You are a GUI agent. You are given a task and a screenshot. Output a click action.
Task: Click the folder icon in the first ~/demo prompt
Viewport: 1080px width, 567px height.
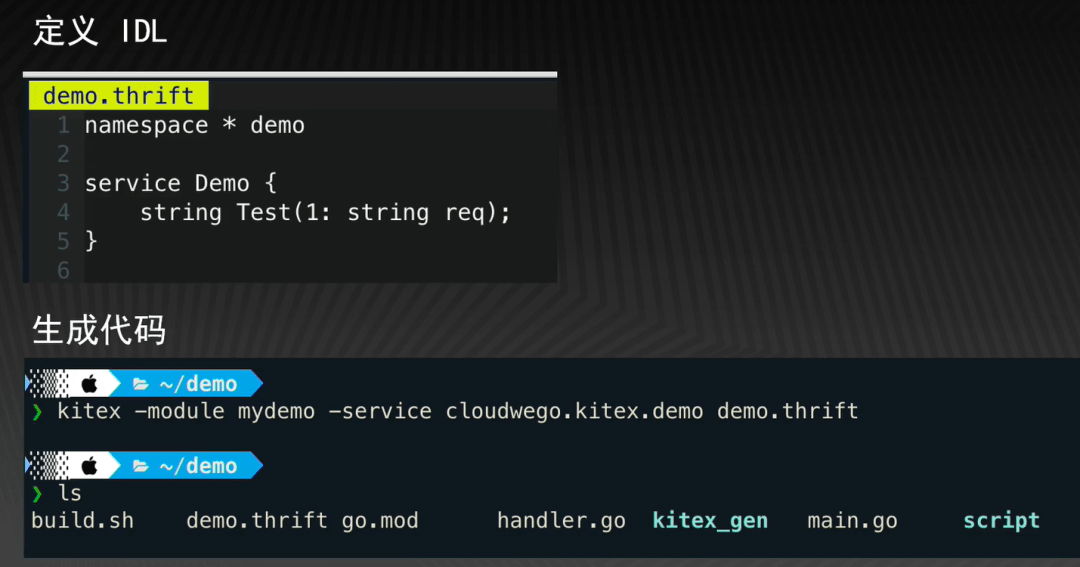(x=141, y=384)
